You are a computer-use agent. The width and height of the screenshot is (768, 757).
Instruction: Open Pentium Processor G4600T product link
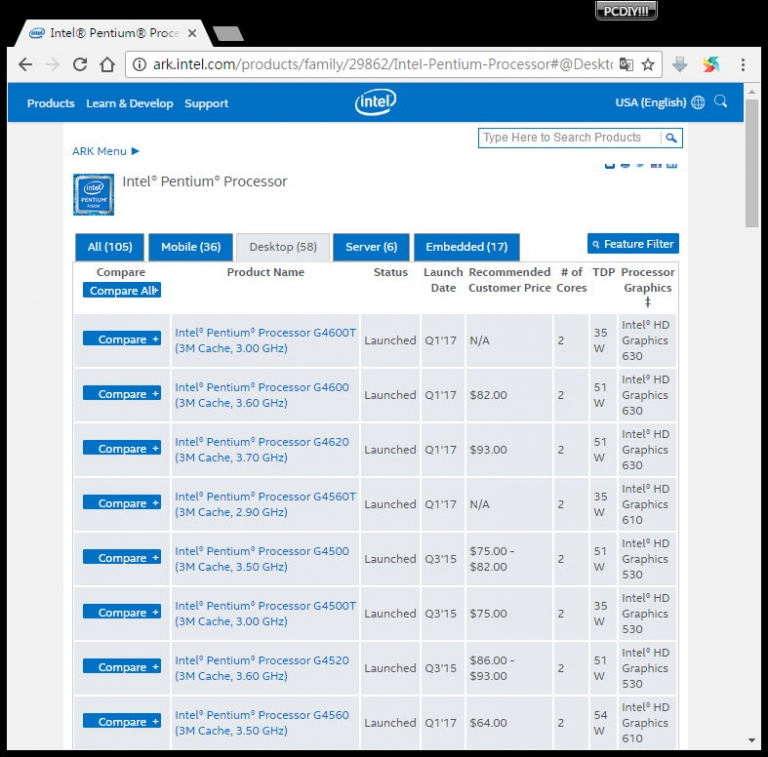(x=265, y=340)
